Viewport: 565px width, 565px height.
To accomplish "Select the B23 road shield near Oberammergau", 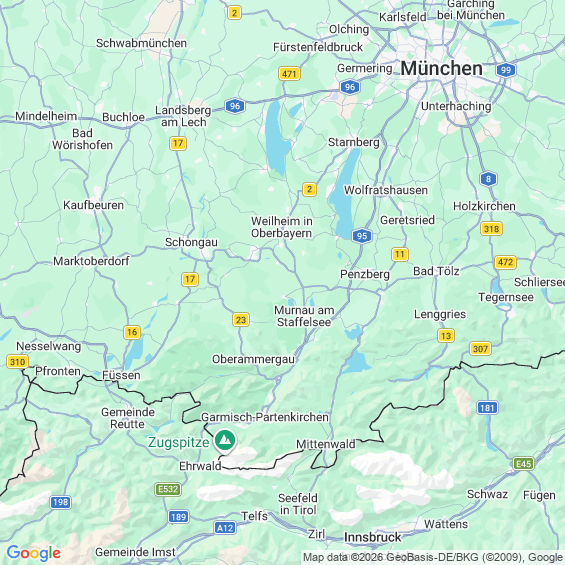I will tap(241, 320).
